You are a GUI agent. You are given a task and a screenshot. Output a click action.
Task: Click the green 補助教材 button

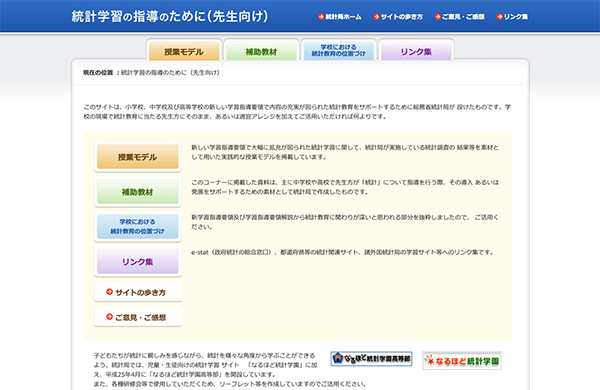(x=138, y=192)
